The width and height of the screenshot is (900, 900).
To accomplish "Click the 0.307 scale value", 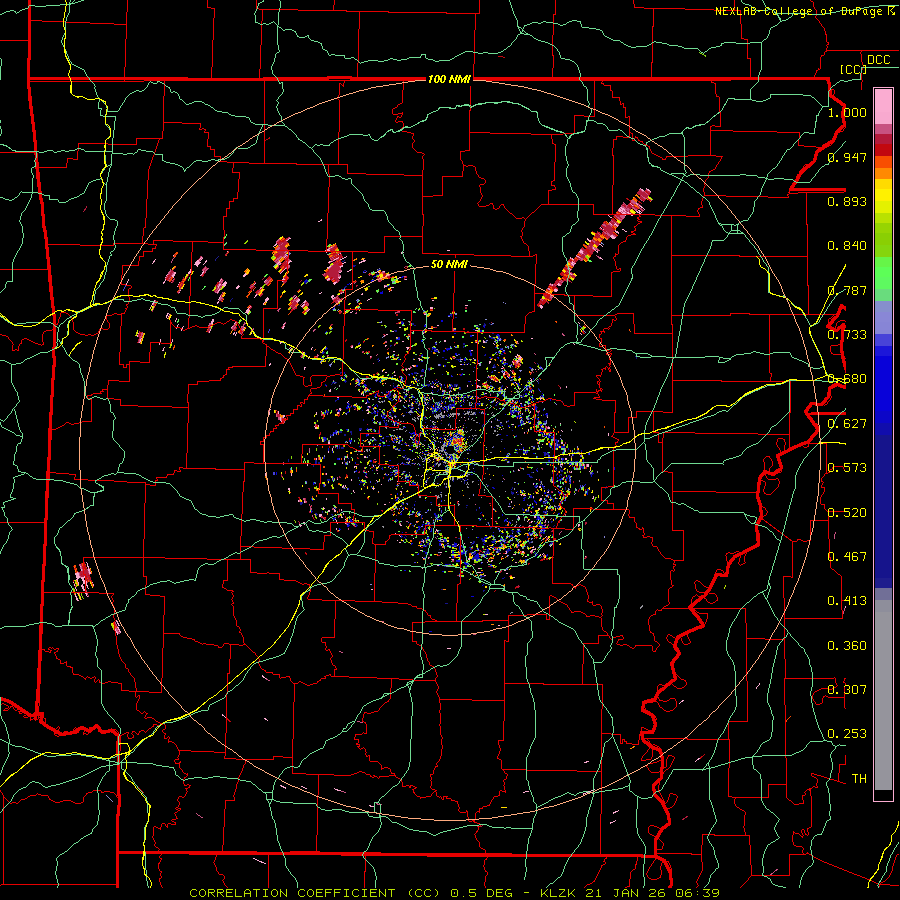I will 847,690.
